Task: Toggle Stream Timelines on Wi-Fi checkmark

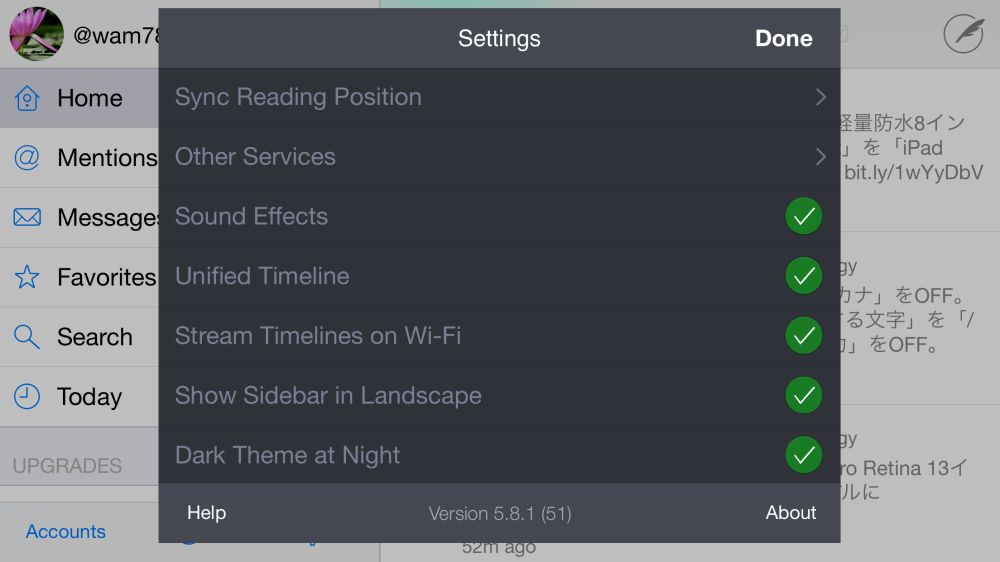Action: tap(803, 336)
